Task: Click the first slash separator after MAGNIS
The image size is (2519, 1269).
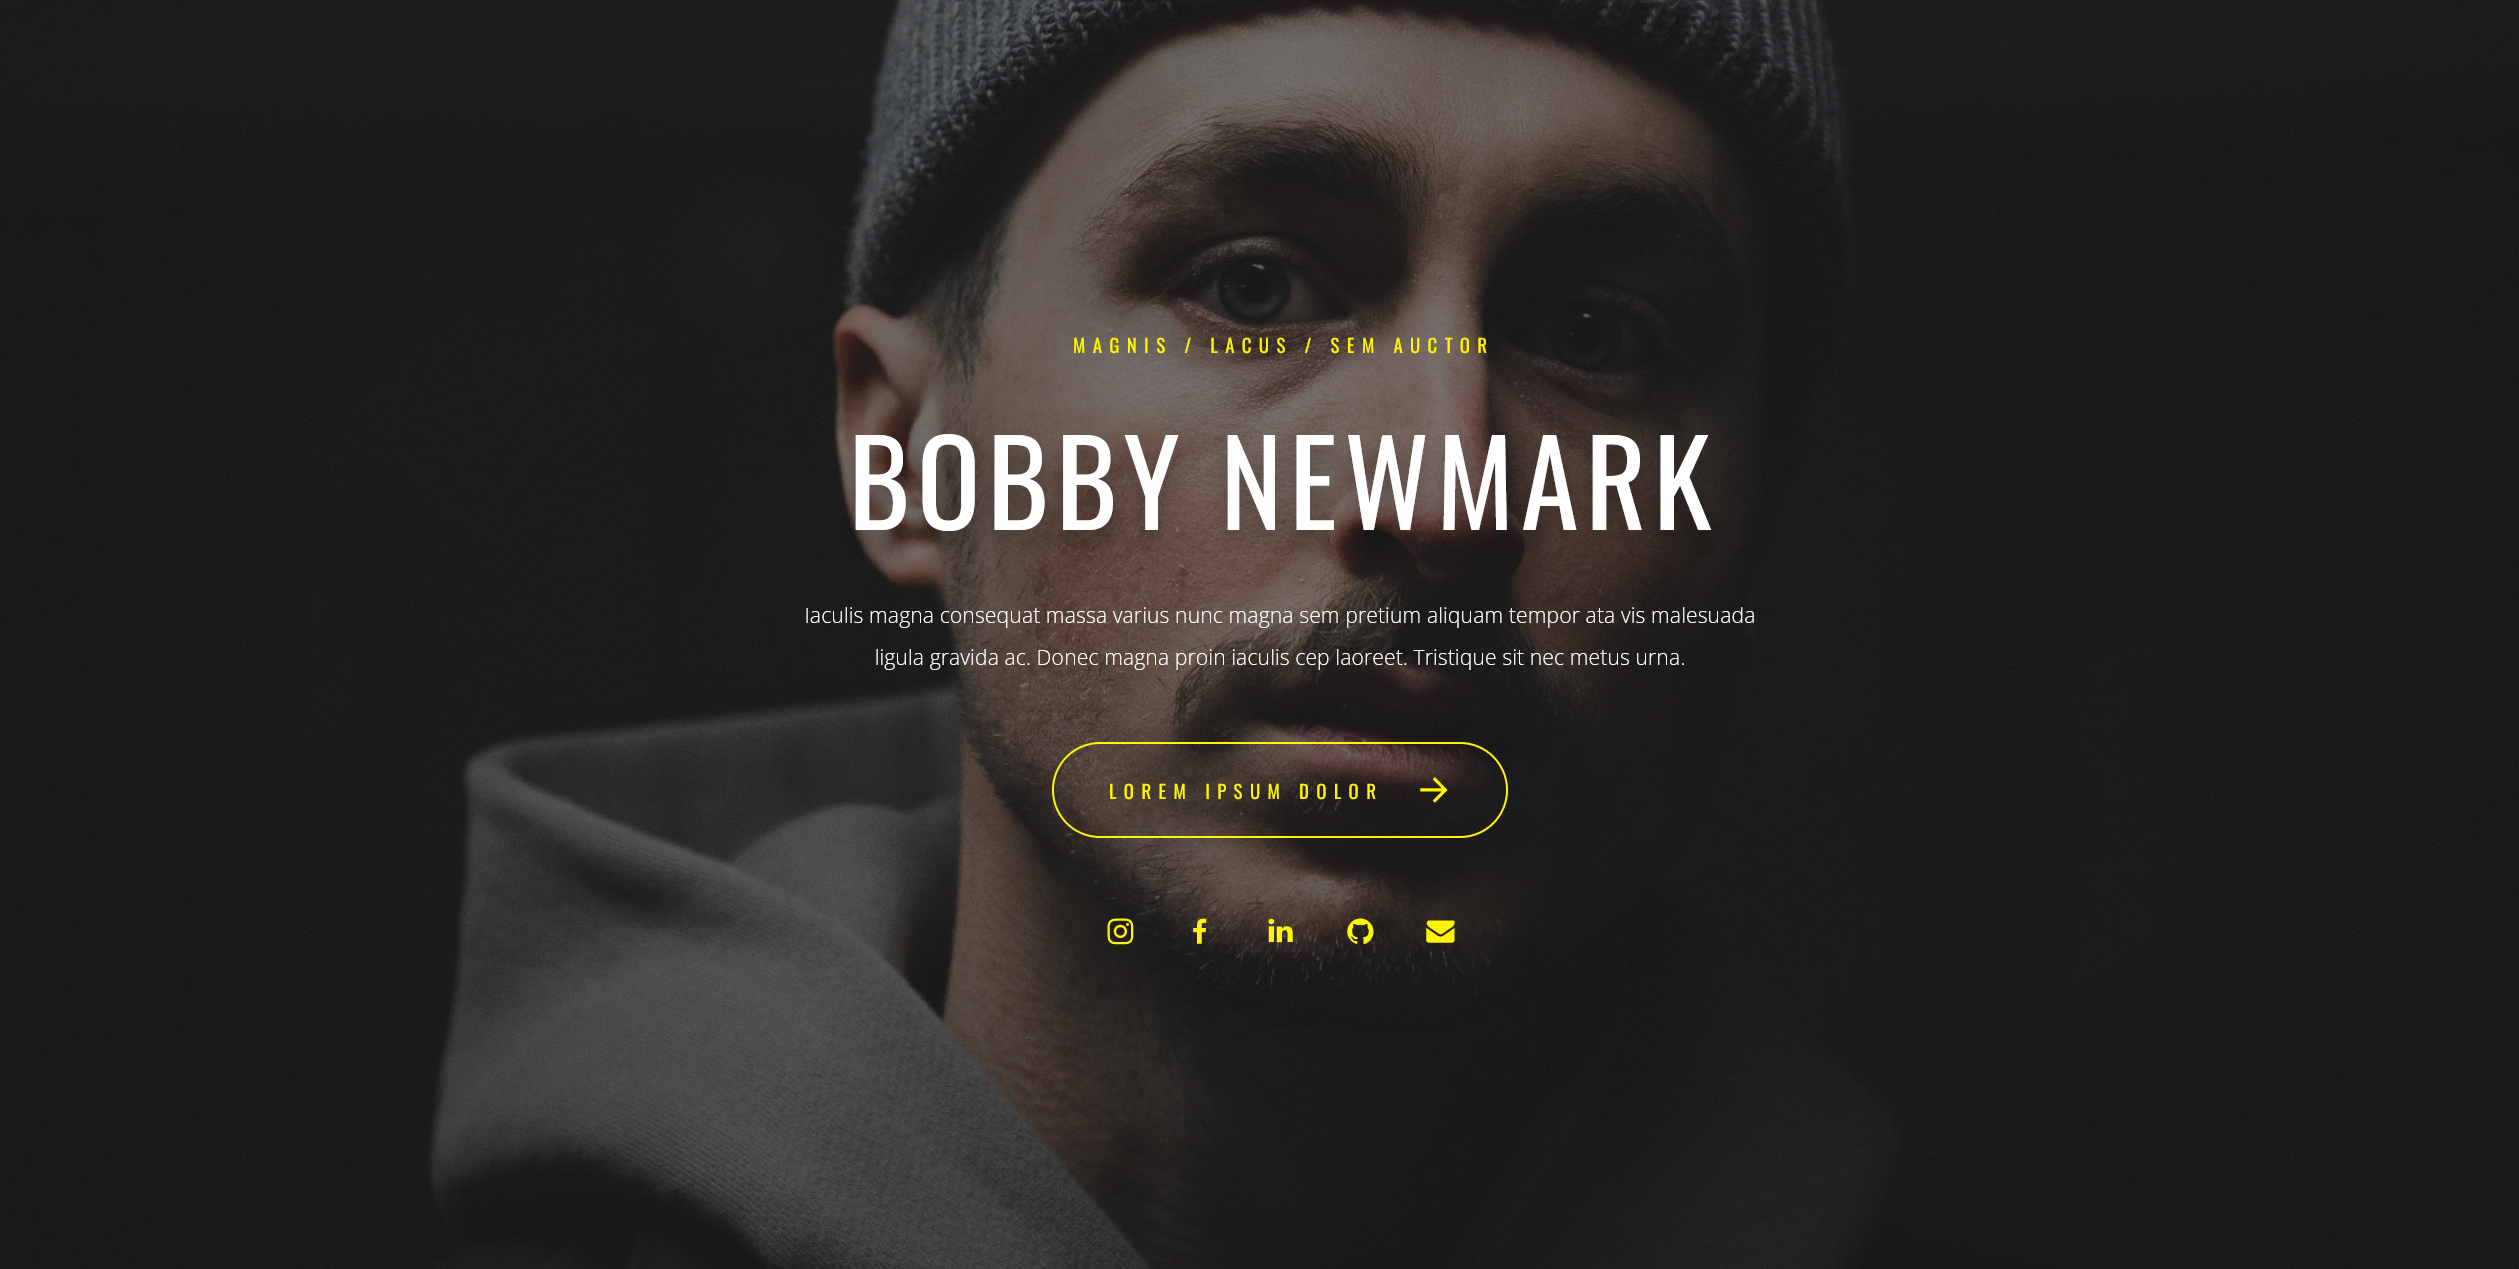Action: tap(1189, 346)
